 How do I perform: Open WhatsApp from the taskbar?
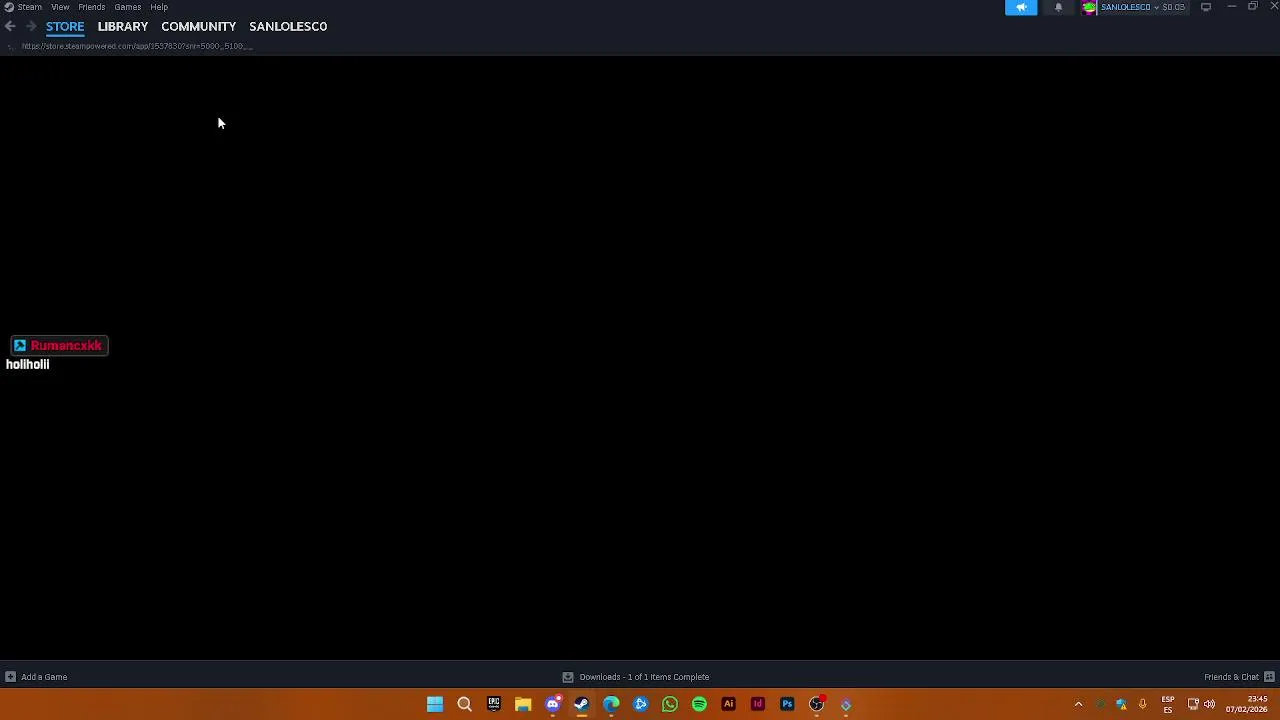click(x=670, y=705)
